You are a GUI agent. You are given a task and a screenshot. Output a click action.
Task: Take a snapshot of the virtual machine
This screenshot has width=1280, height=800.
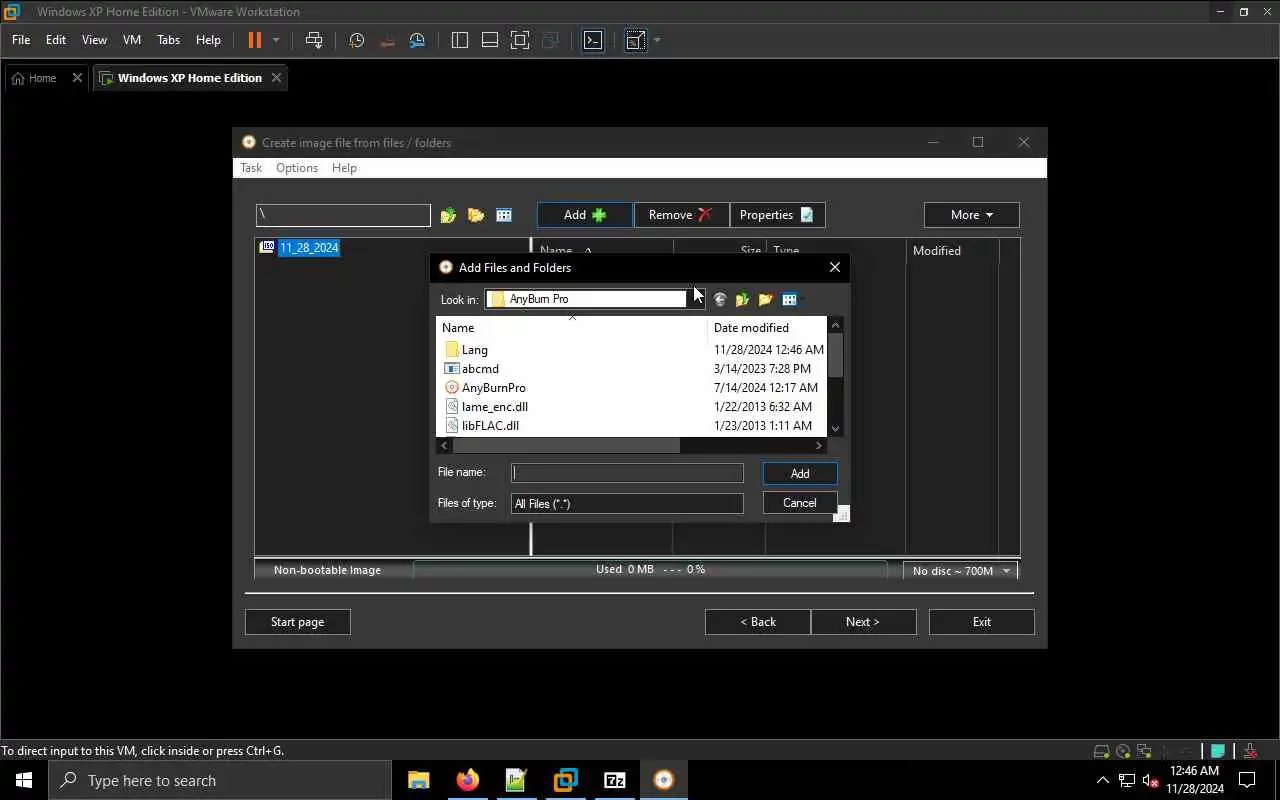(357, 40)
